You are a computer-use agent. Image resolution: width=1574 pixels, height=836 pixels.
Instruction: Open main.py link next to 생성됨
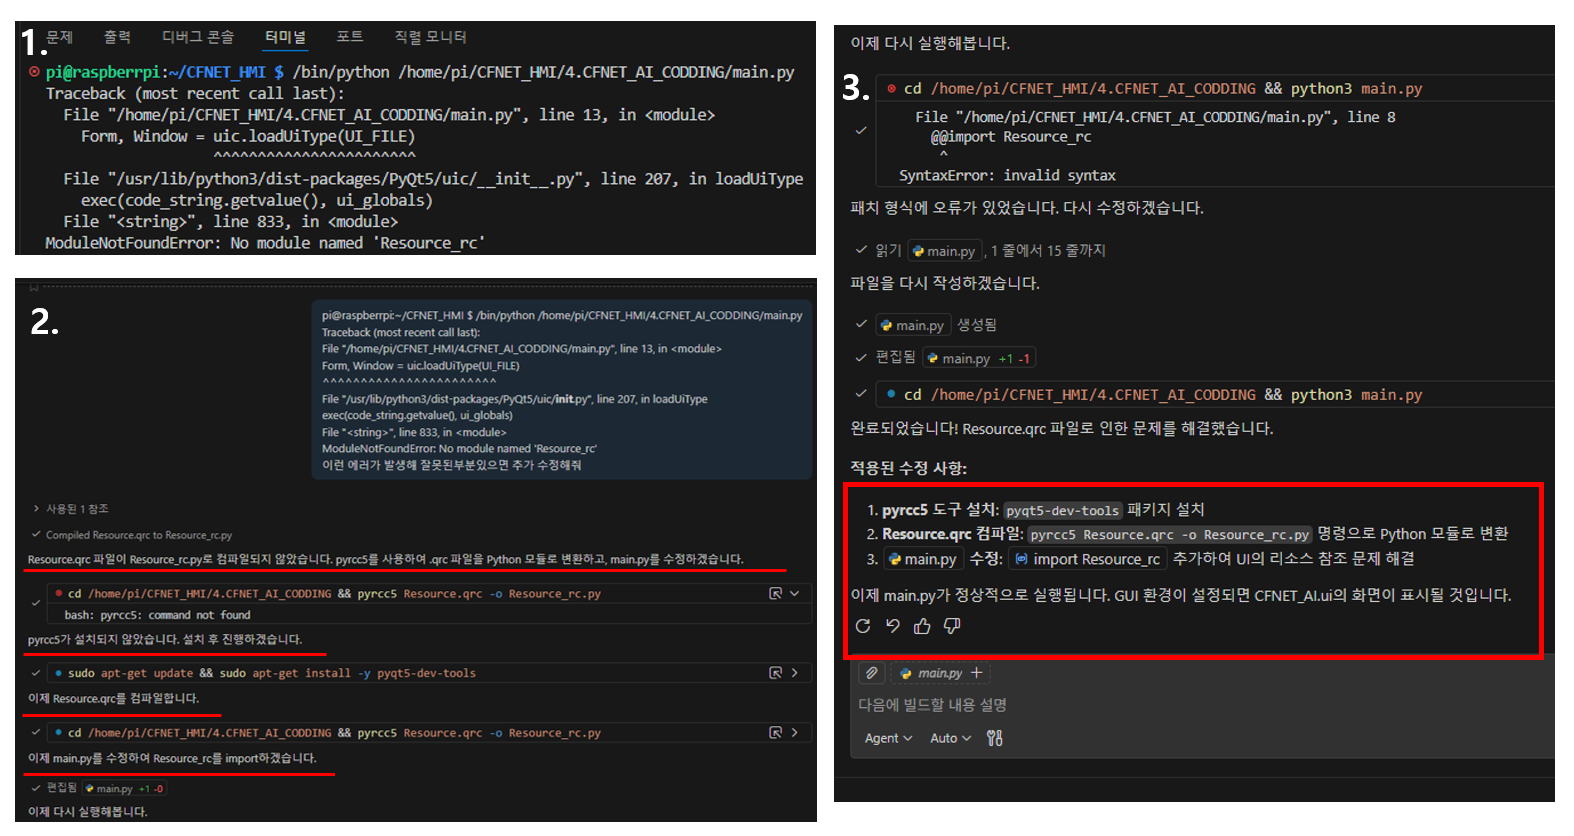[x=913, y=325]
